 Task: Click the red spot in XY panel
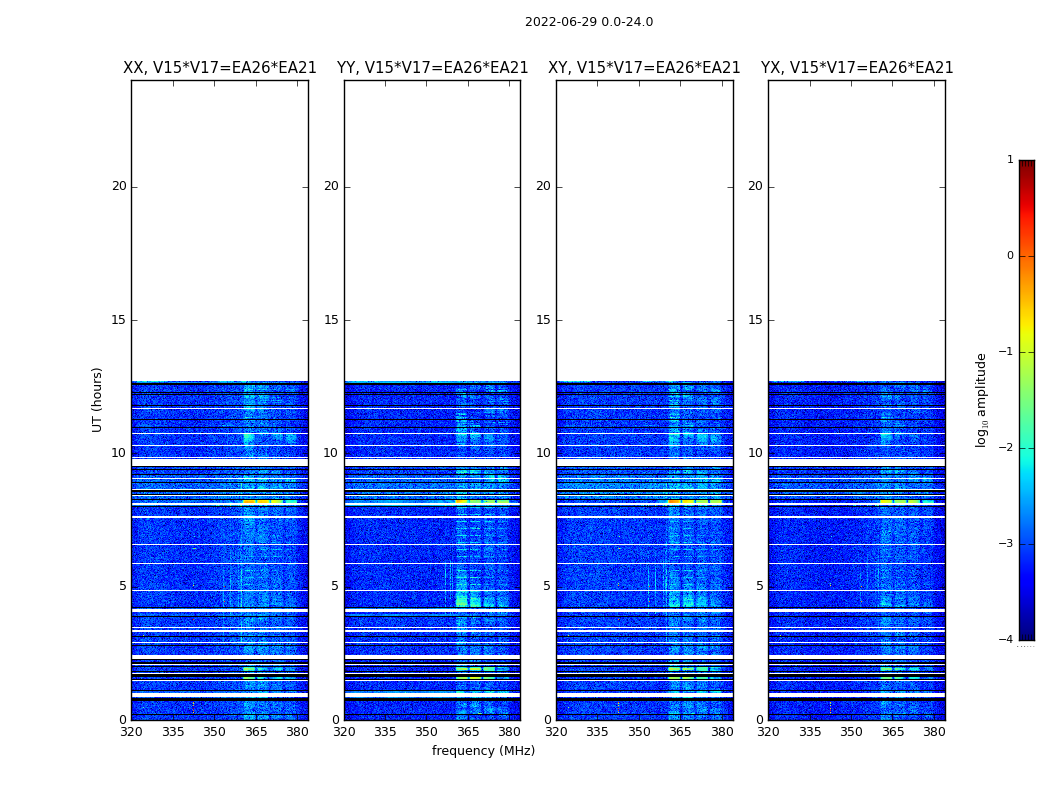[618, 707]
